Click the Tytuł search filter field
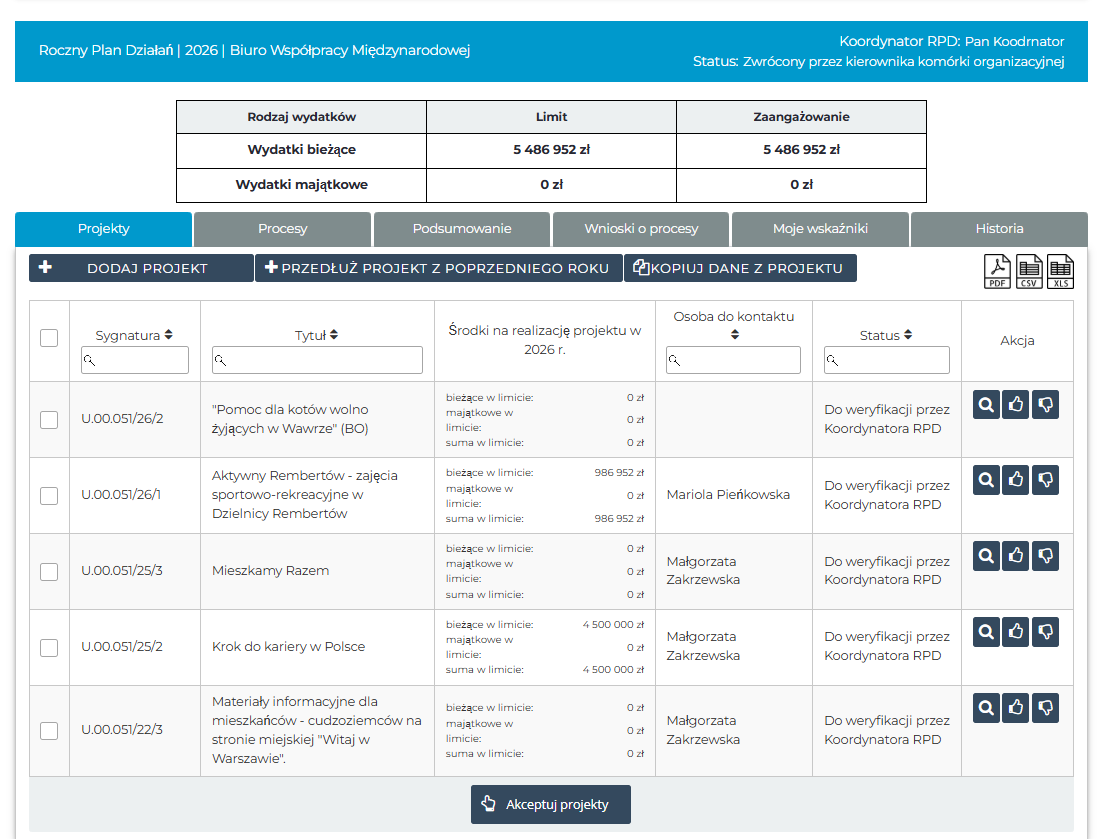 pos(317,360)
